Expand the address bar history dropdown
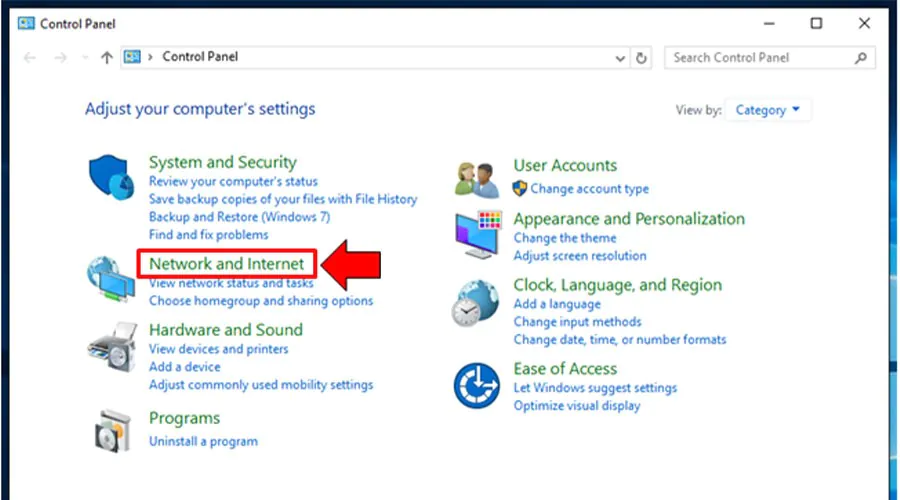900x500 pixels. [x=620, y=58]
